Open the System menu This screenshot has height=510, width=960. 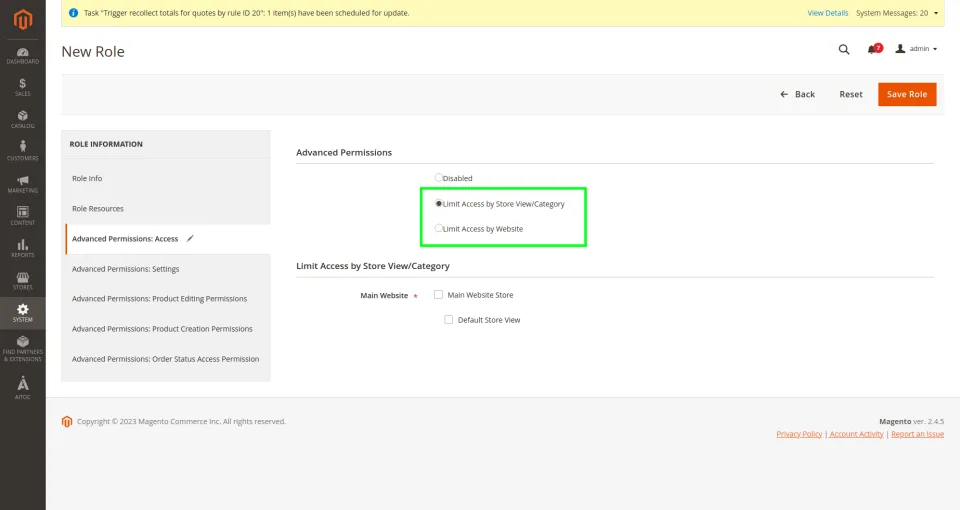click(23, 313)
